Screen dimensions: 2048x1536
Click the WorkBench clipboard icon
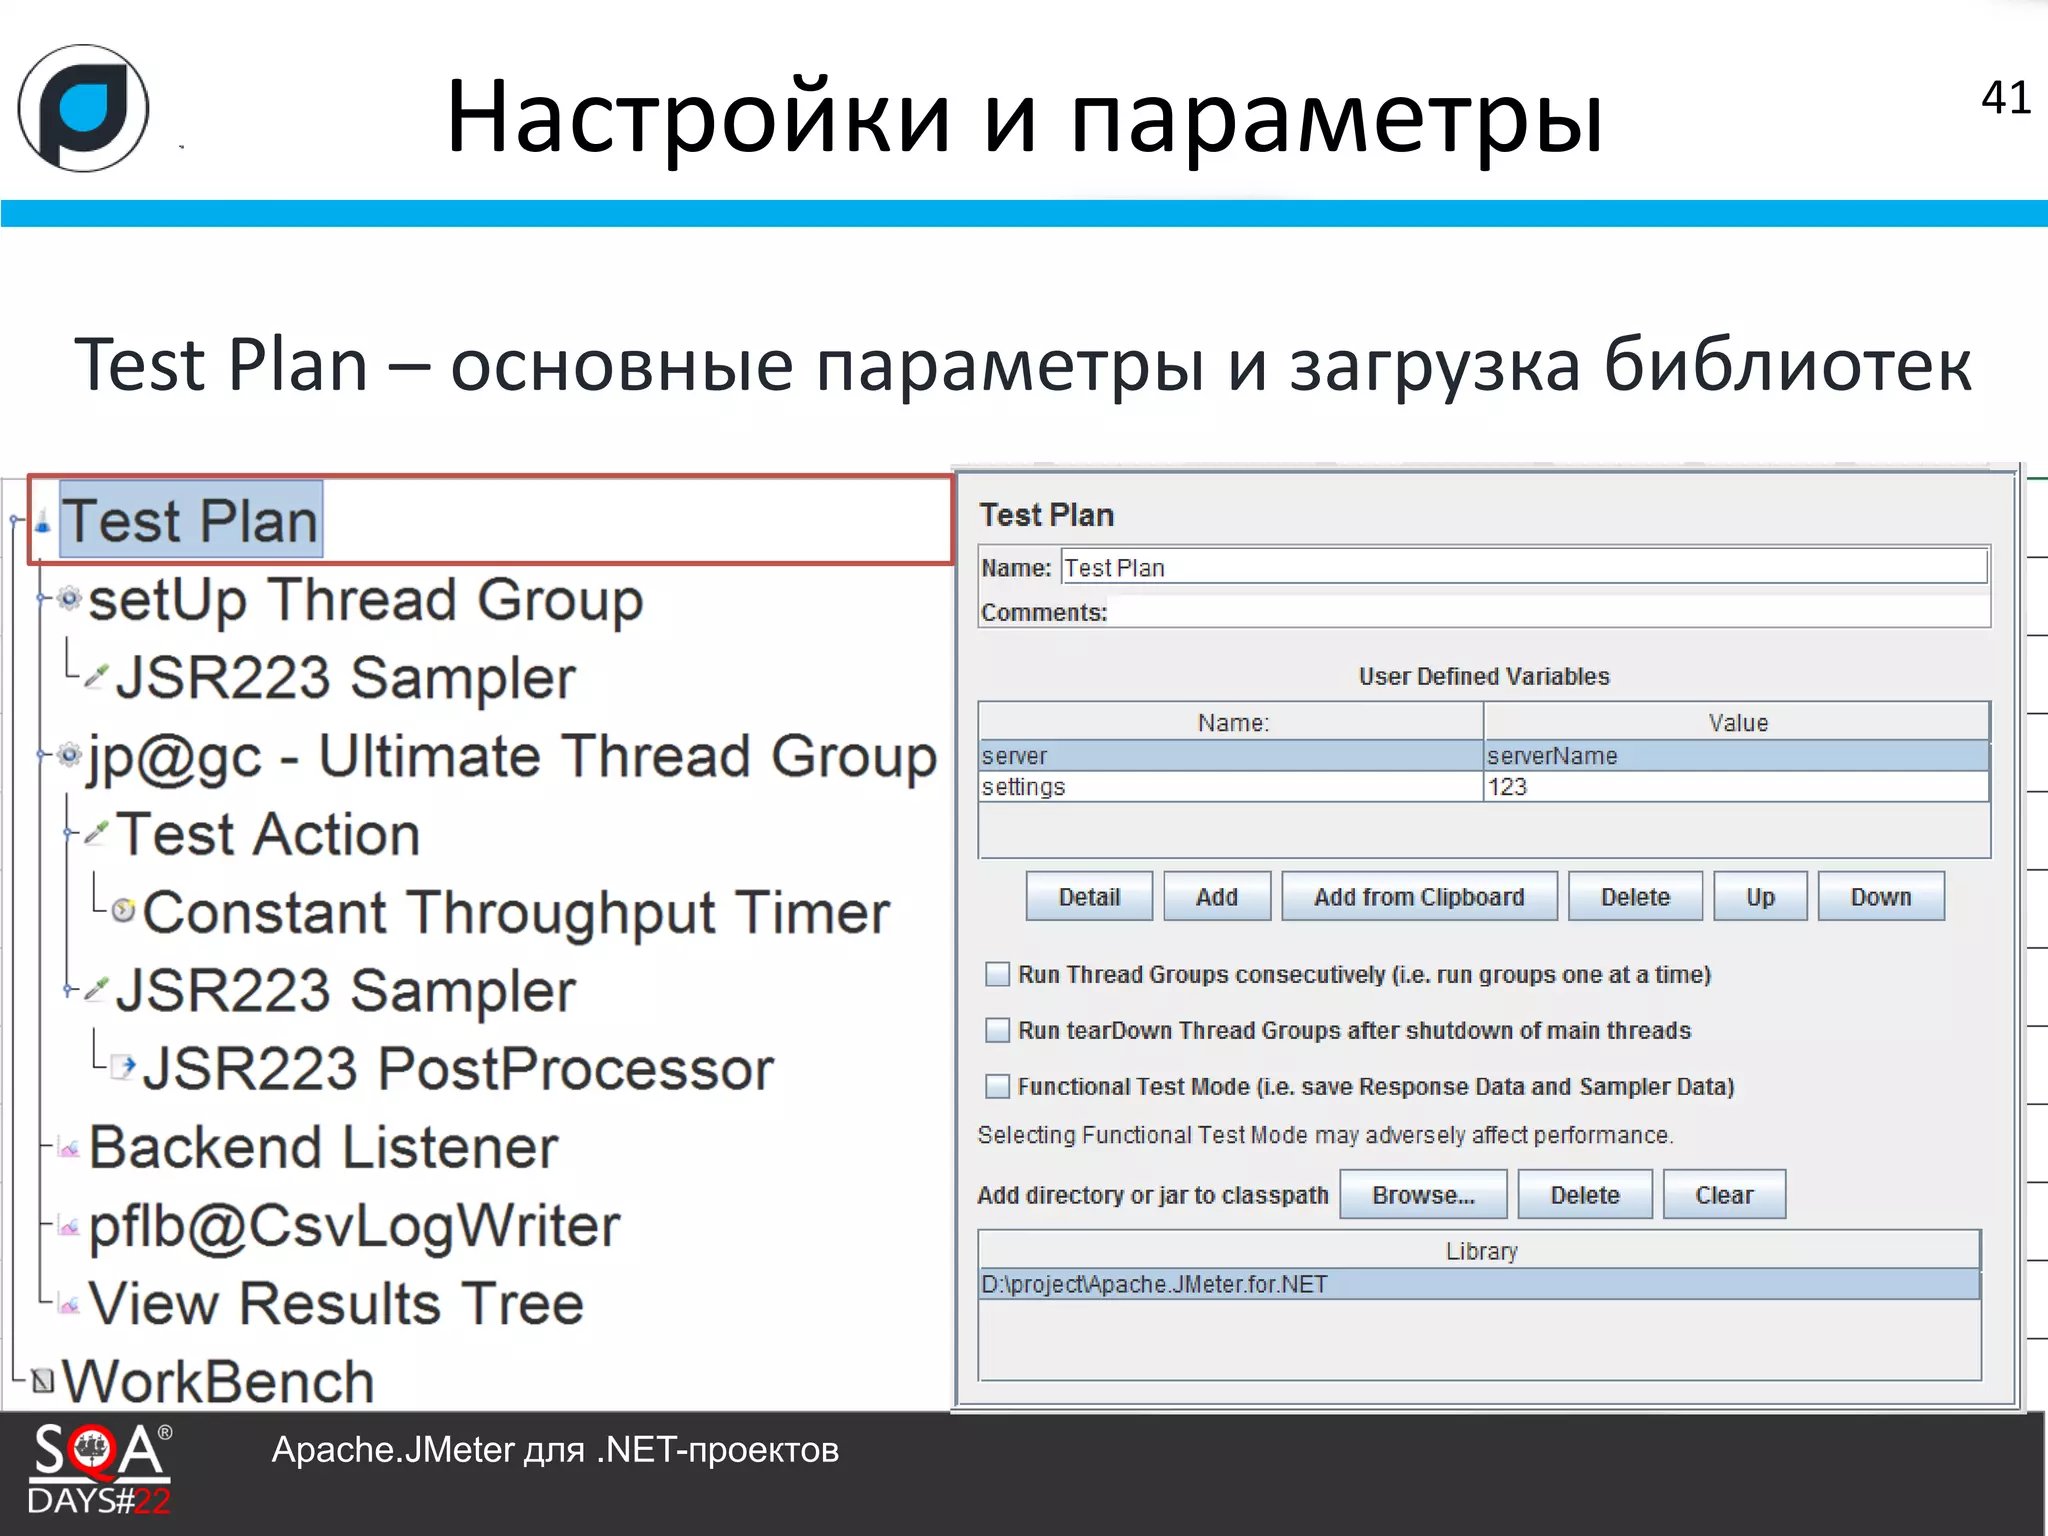[x=42, y=1381]
